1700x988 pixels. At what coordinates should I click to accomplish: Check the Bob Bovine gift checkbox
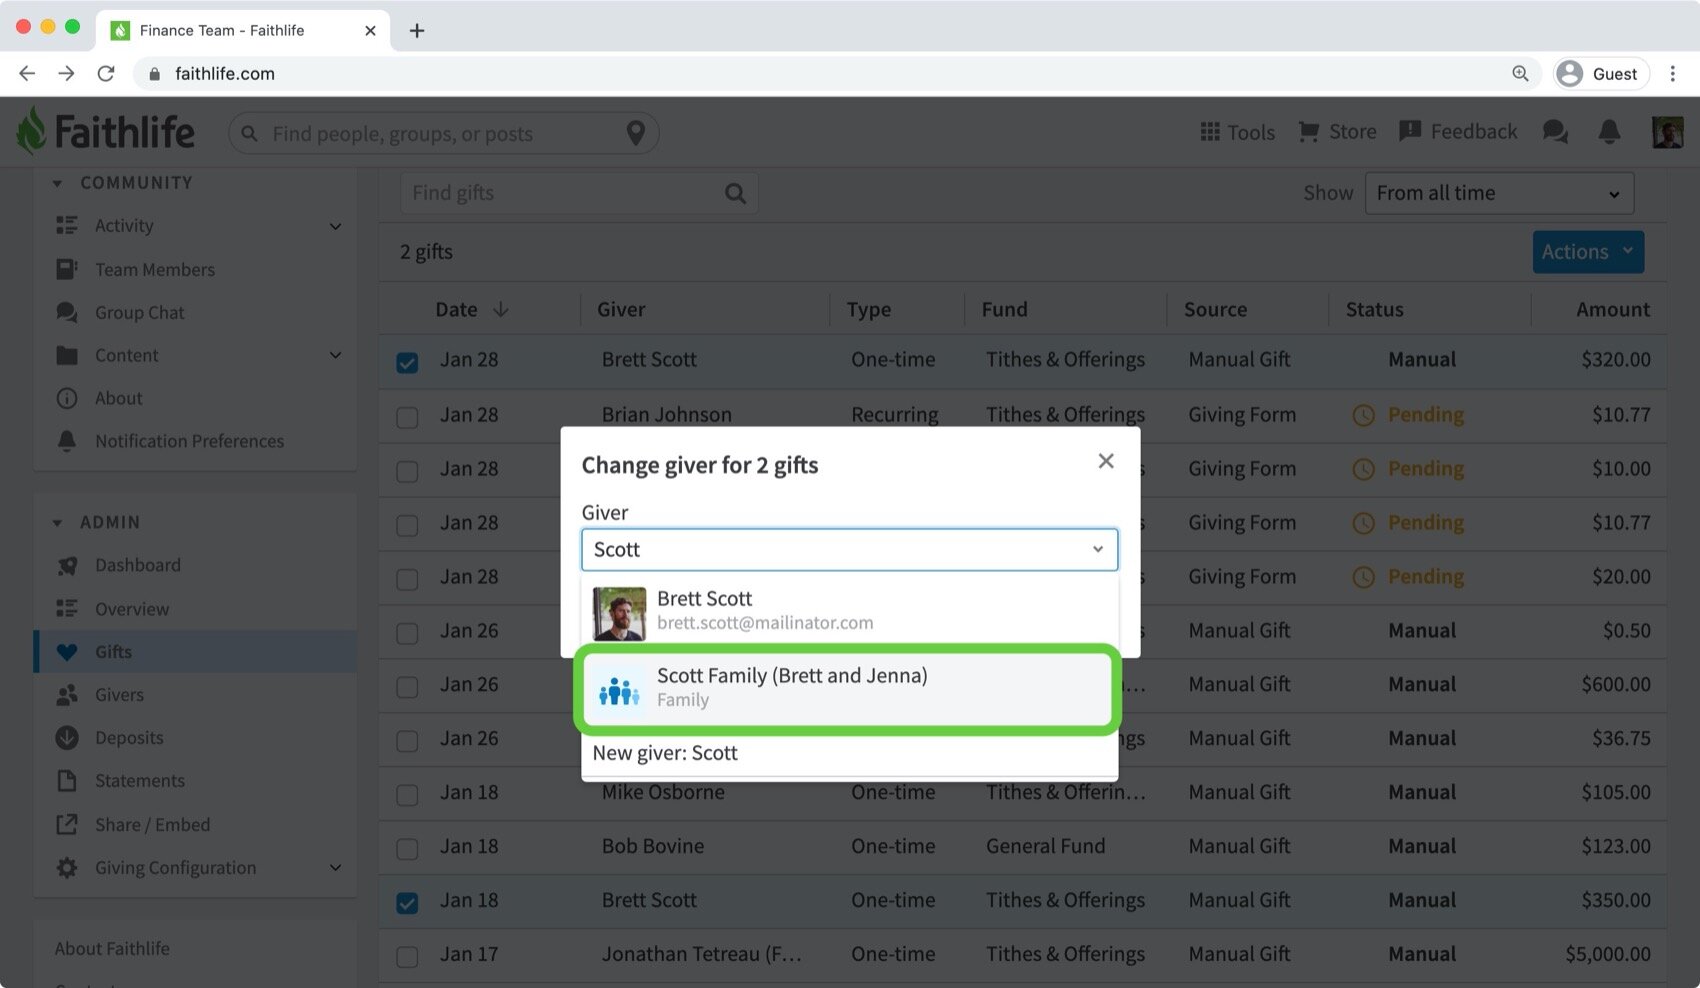point(407,849)
